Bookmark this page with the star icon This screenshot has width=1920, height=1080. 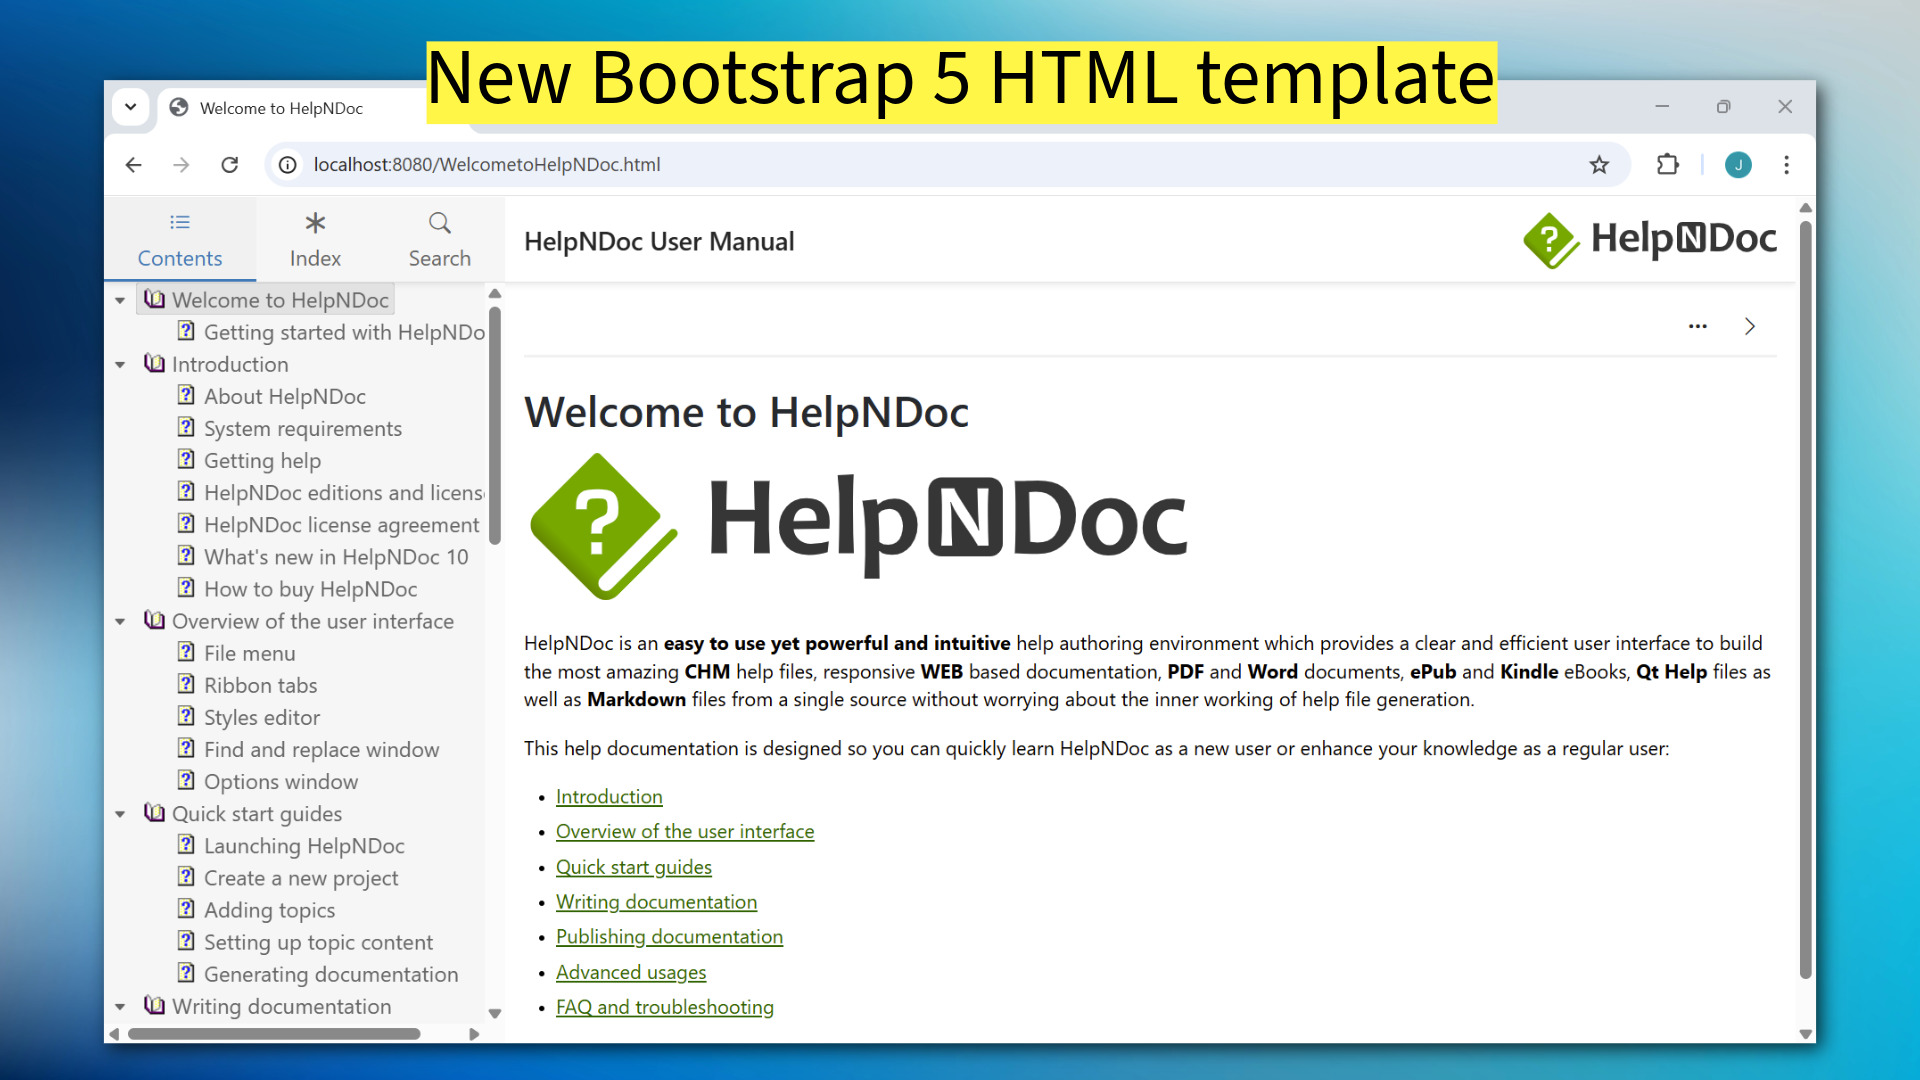tap(1599, 165)
